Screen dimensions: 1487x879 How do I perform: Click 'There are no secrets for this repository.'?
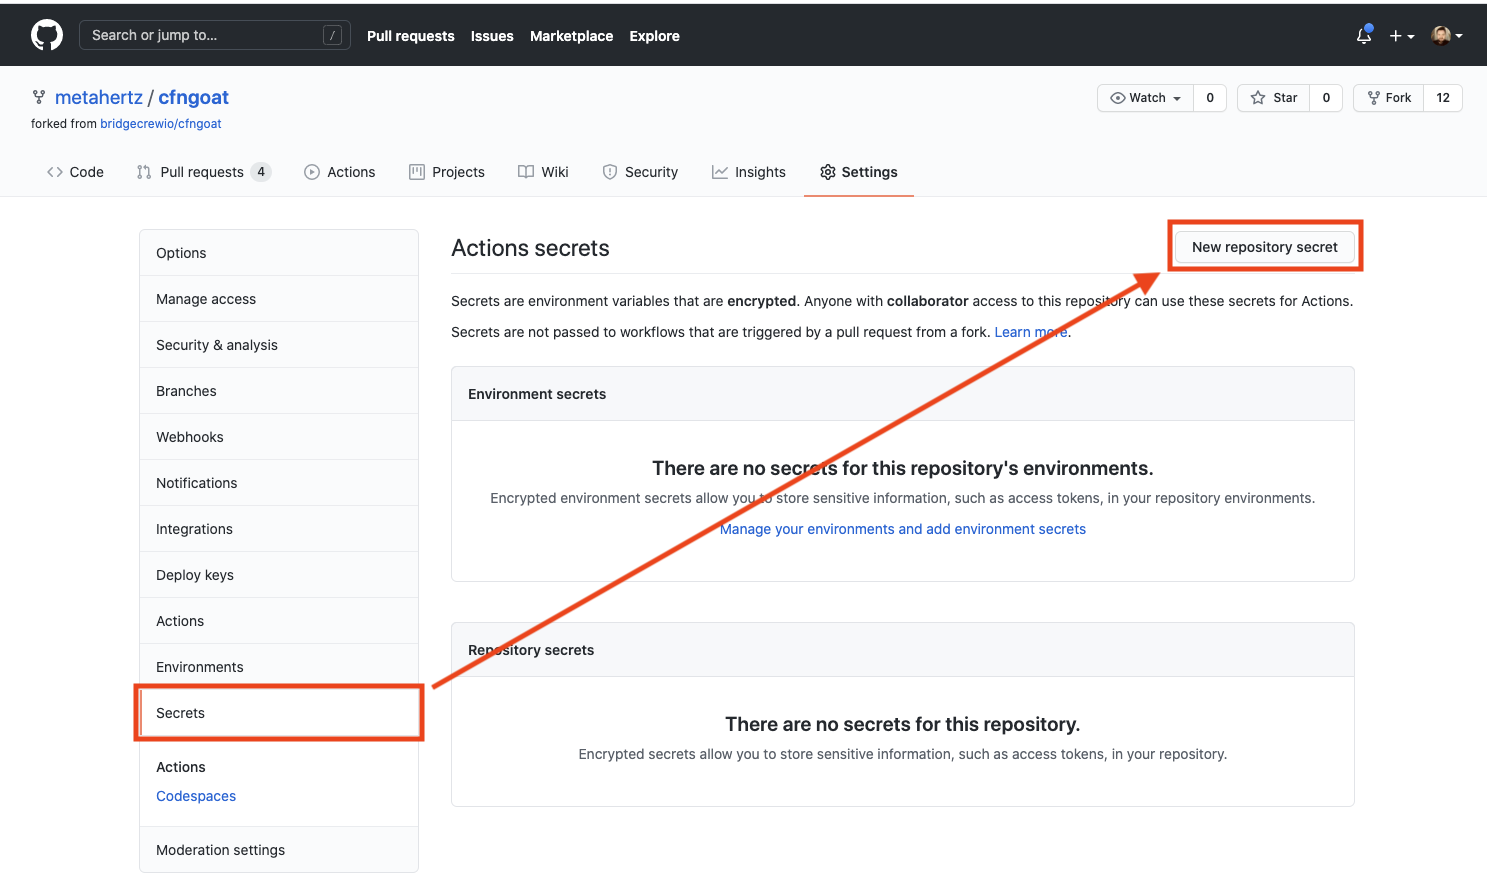pyautogui.click(x=903, y=724)
